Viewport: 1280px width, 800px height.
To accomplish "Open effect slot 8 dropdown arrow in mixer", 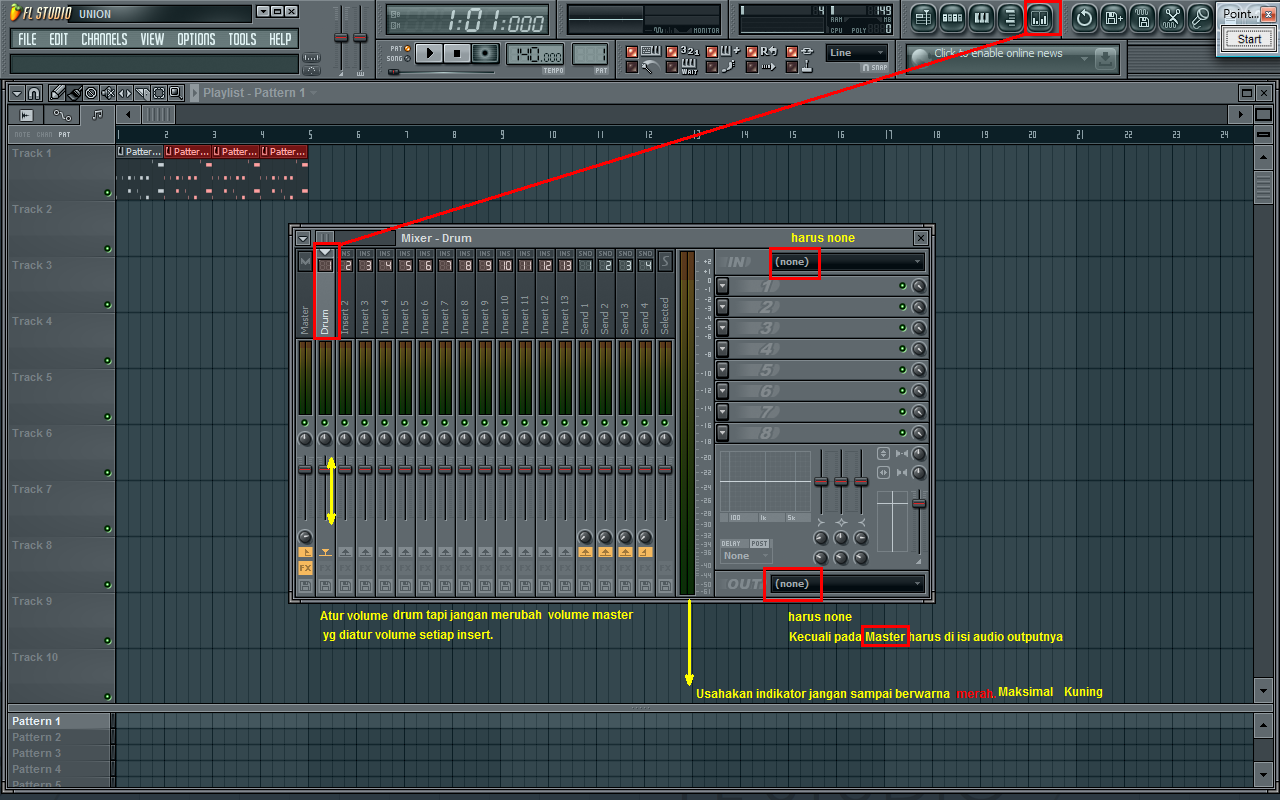I will 723,433.
